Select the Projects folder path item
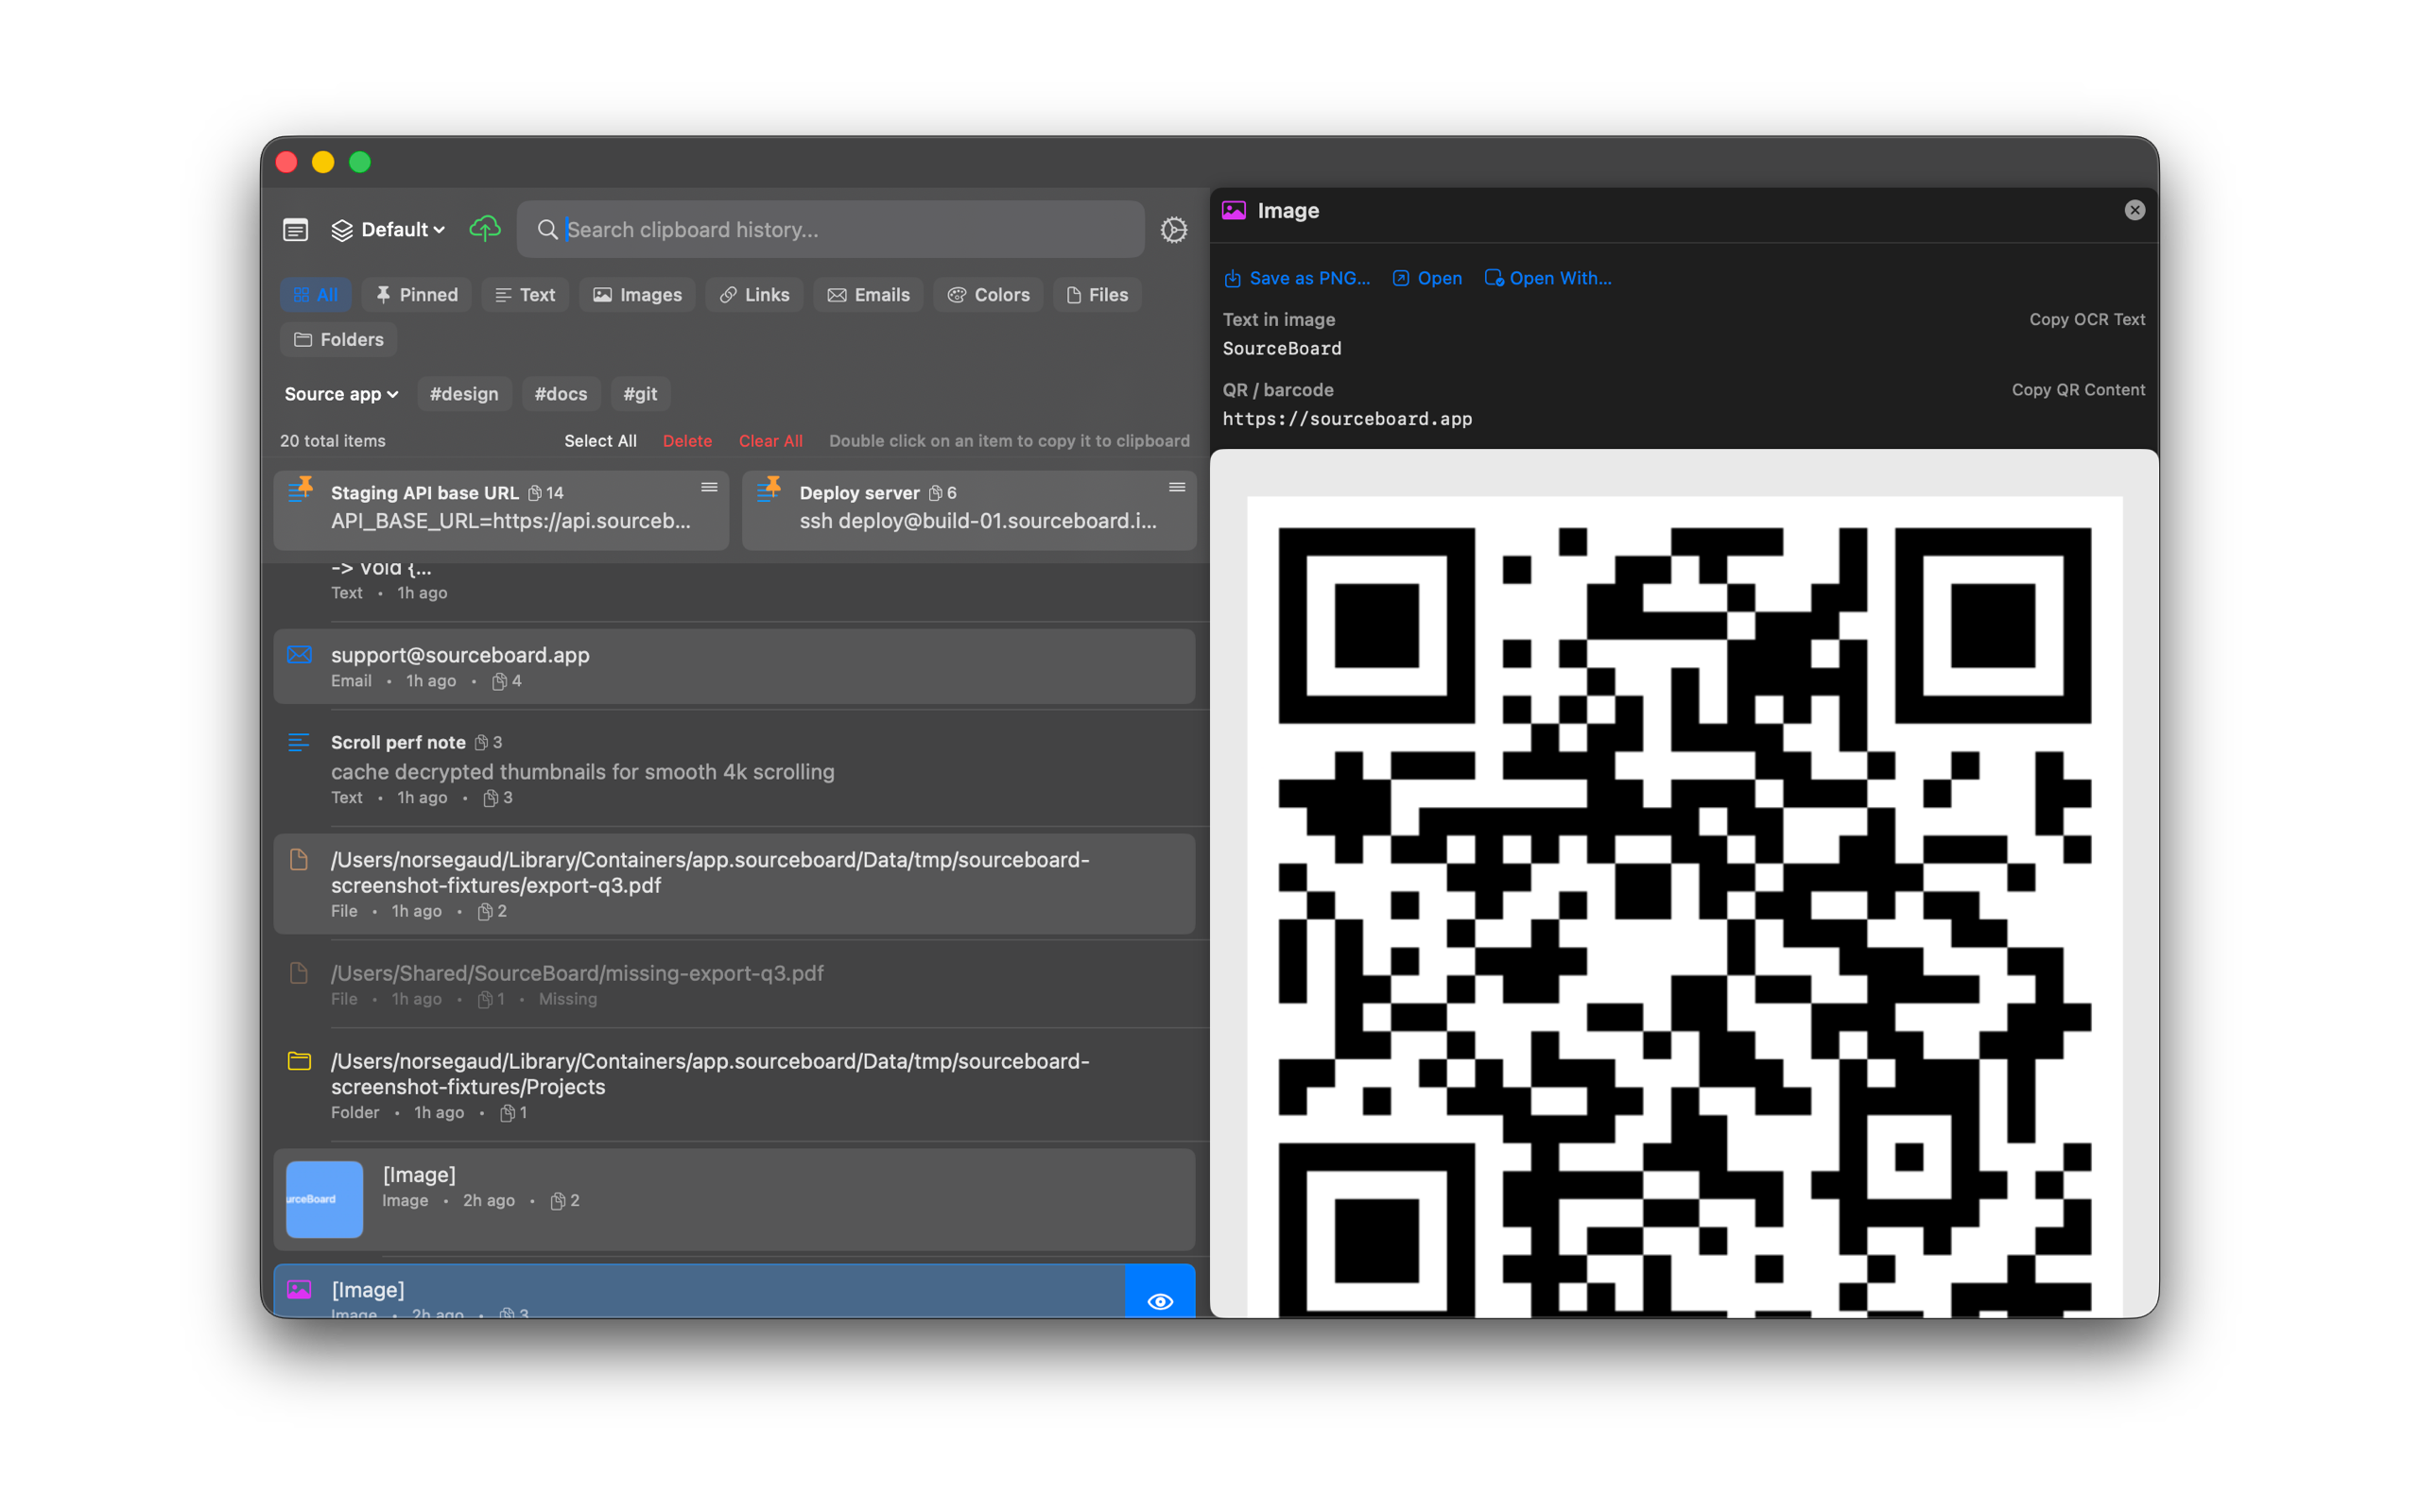Image resolution: width=2420 pixels, height=1512 pixels. click(734, 1085)
